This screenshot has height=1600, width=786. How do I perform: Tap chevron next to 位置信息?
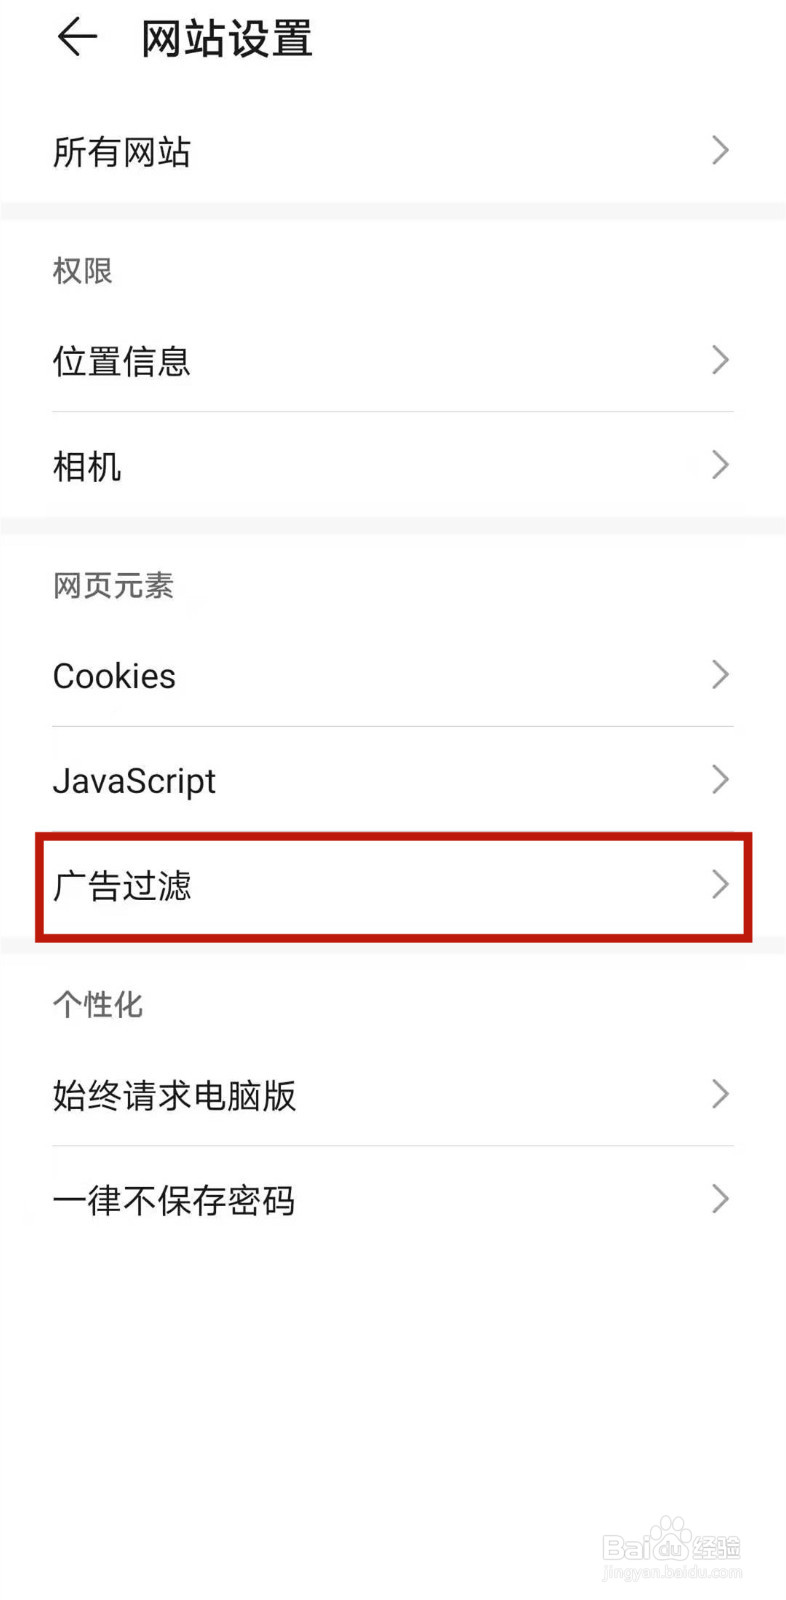(720, 360)
